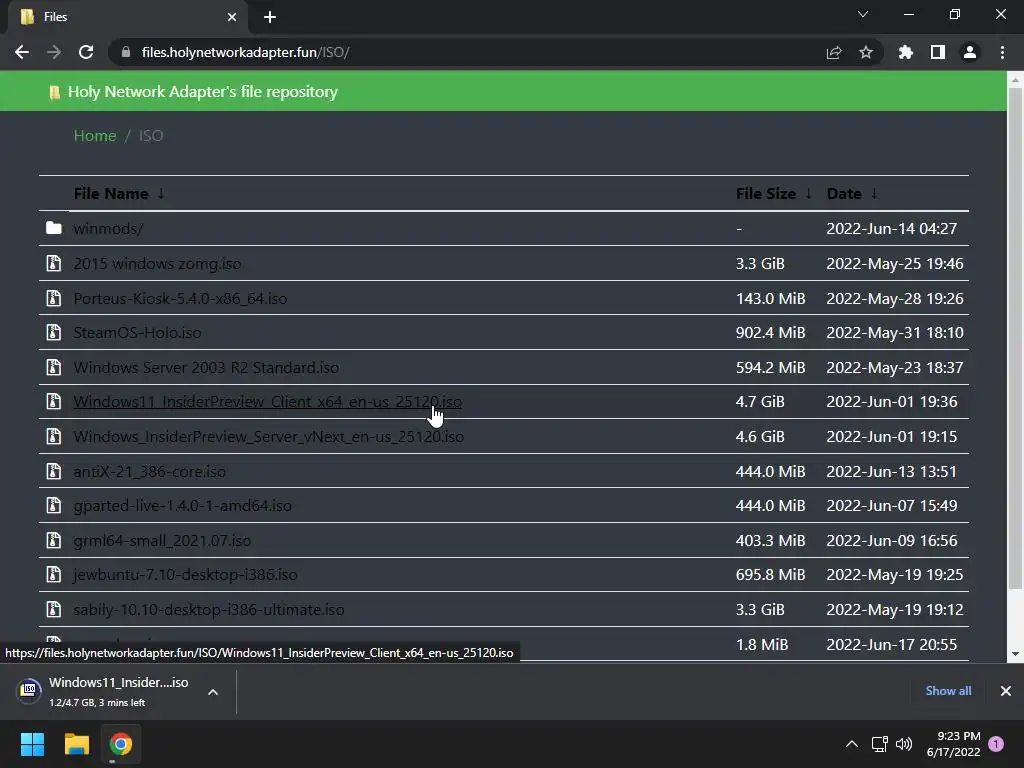
Task: Open File Explorer from the taskbar
Action: point(77,744)
